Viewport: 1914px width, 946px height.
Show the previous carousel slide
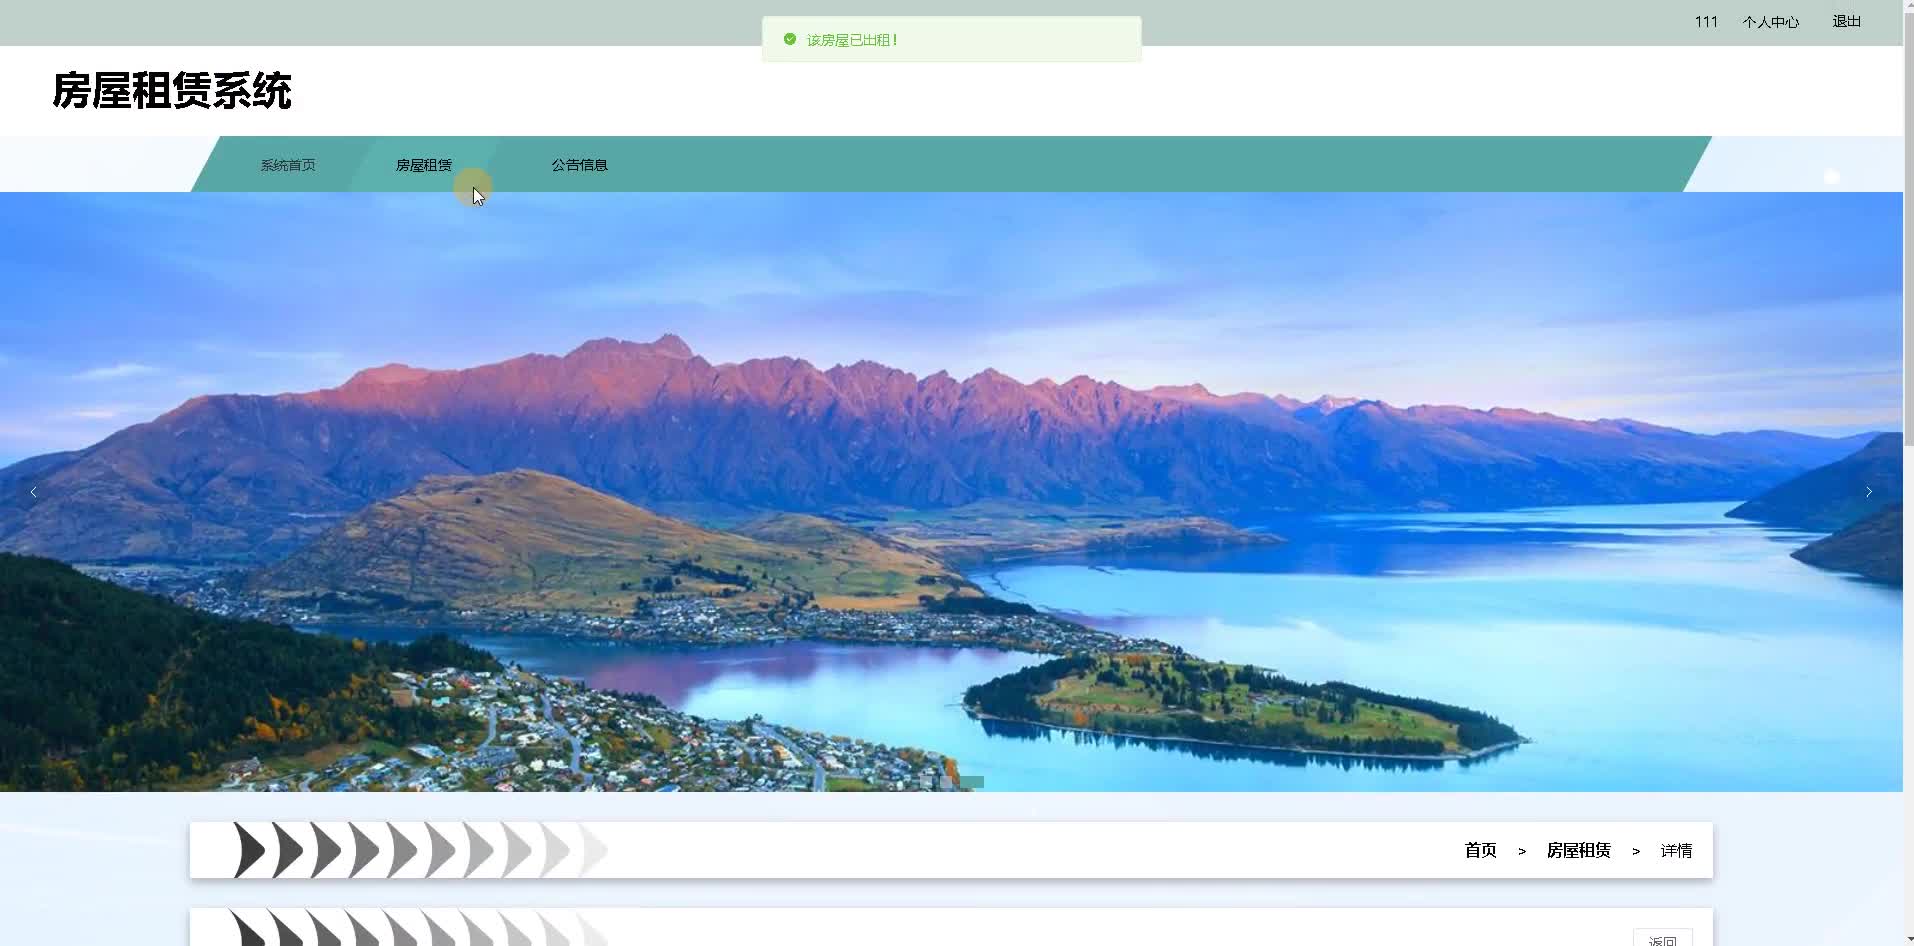pos(33,492)
